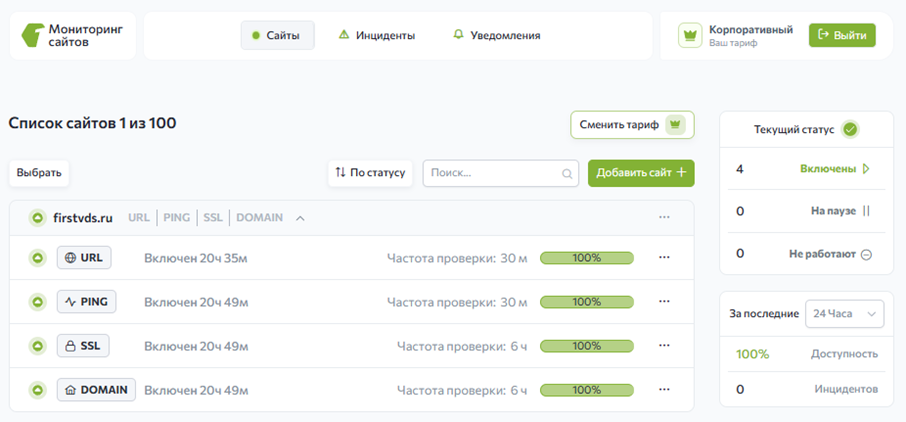The image size is (906, 422).
Task: Click the grey SSL label in firstvds.ru header
Action: [x=213, y=218]
